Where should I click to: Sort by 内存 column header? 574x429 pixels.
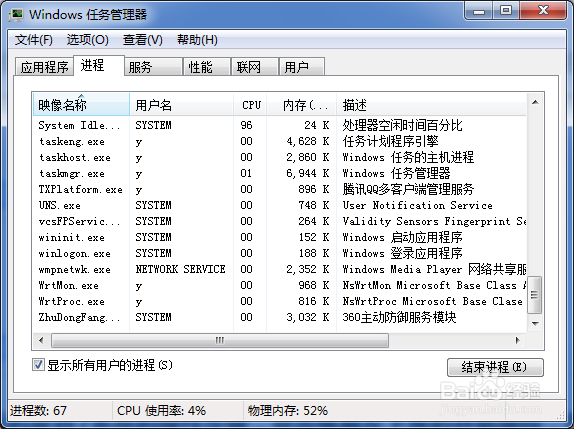(x=301, y=105)
